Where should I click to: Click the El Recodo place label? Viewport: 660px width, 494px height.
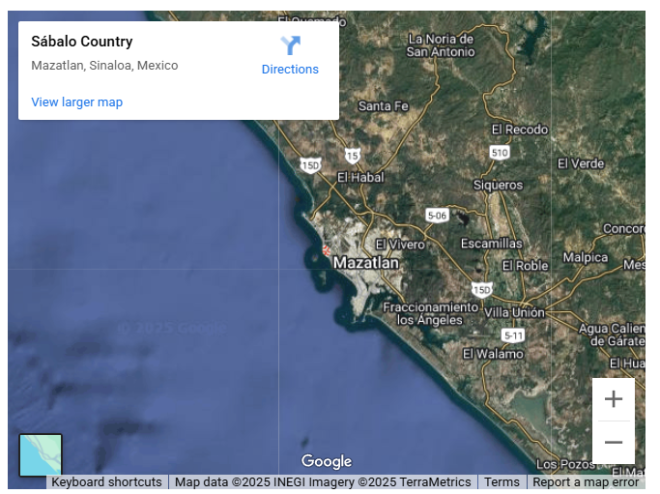click(x=520, y=130)
